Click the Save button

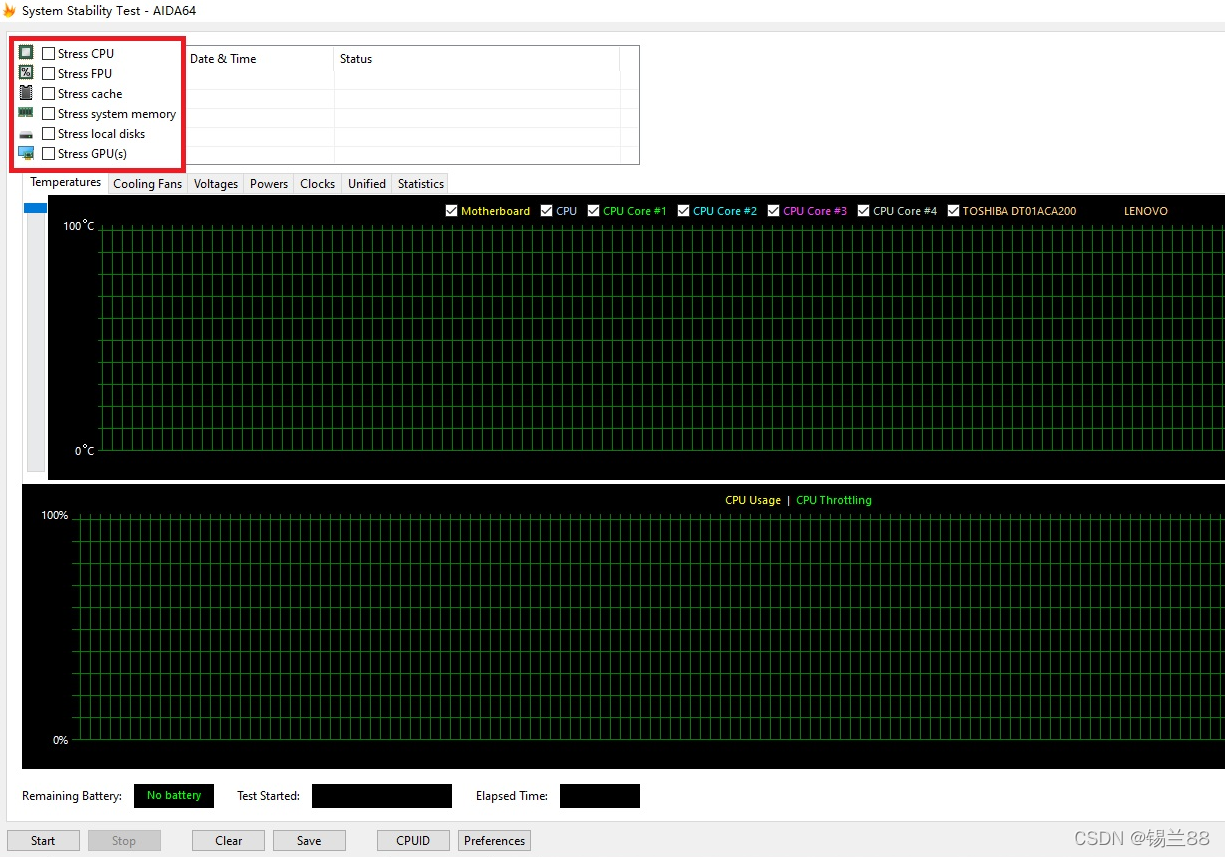[309, 840]
